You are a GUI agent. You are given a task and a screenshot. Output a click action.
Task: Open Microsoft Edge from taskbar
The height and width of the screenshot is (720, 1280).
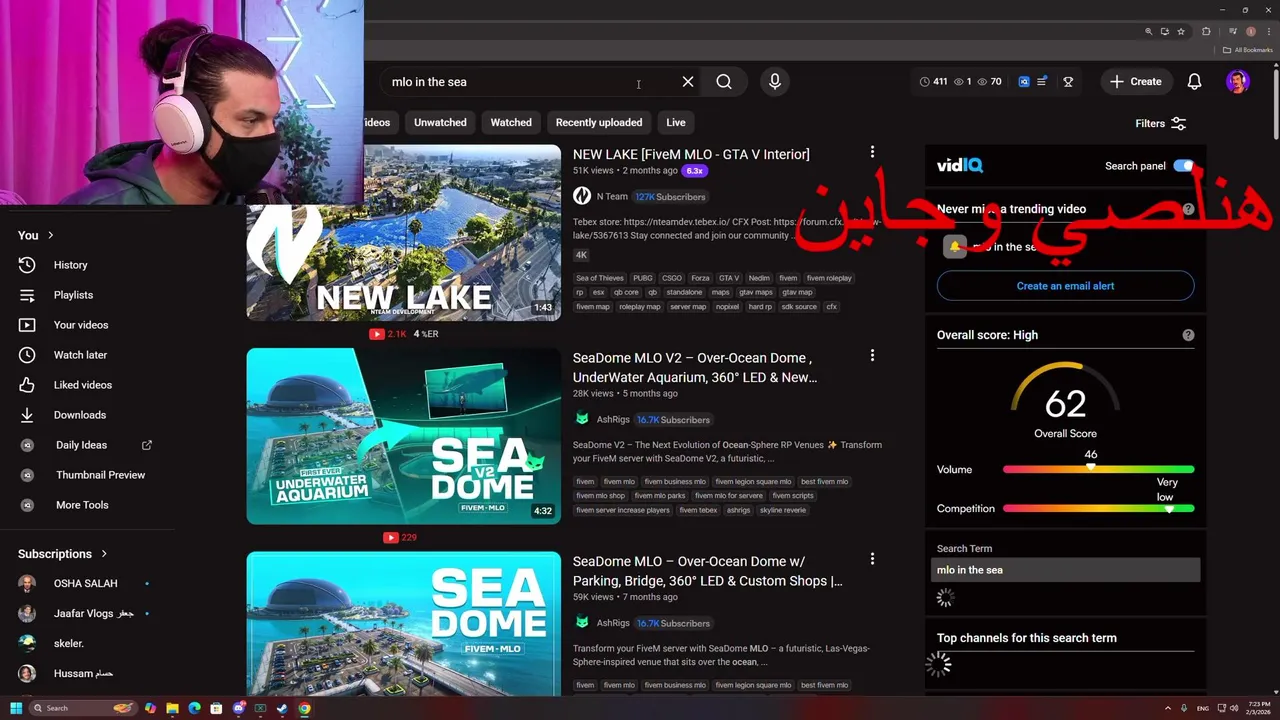(194, 708)
